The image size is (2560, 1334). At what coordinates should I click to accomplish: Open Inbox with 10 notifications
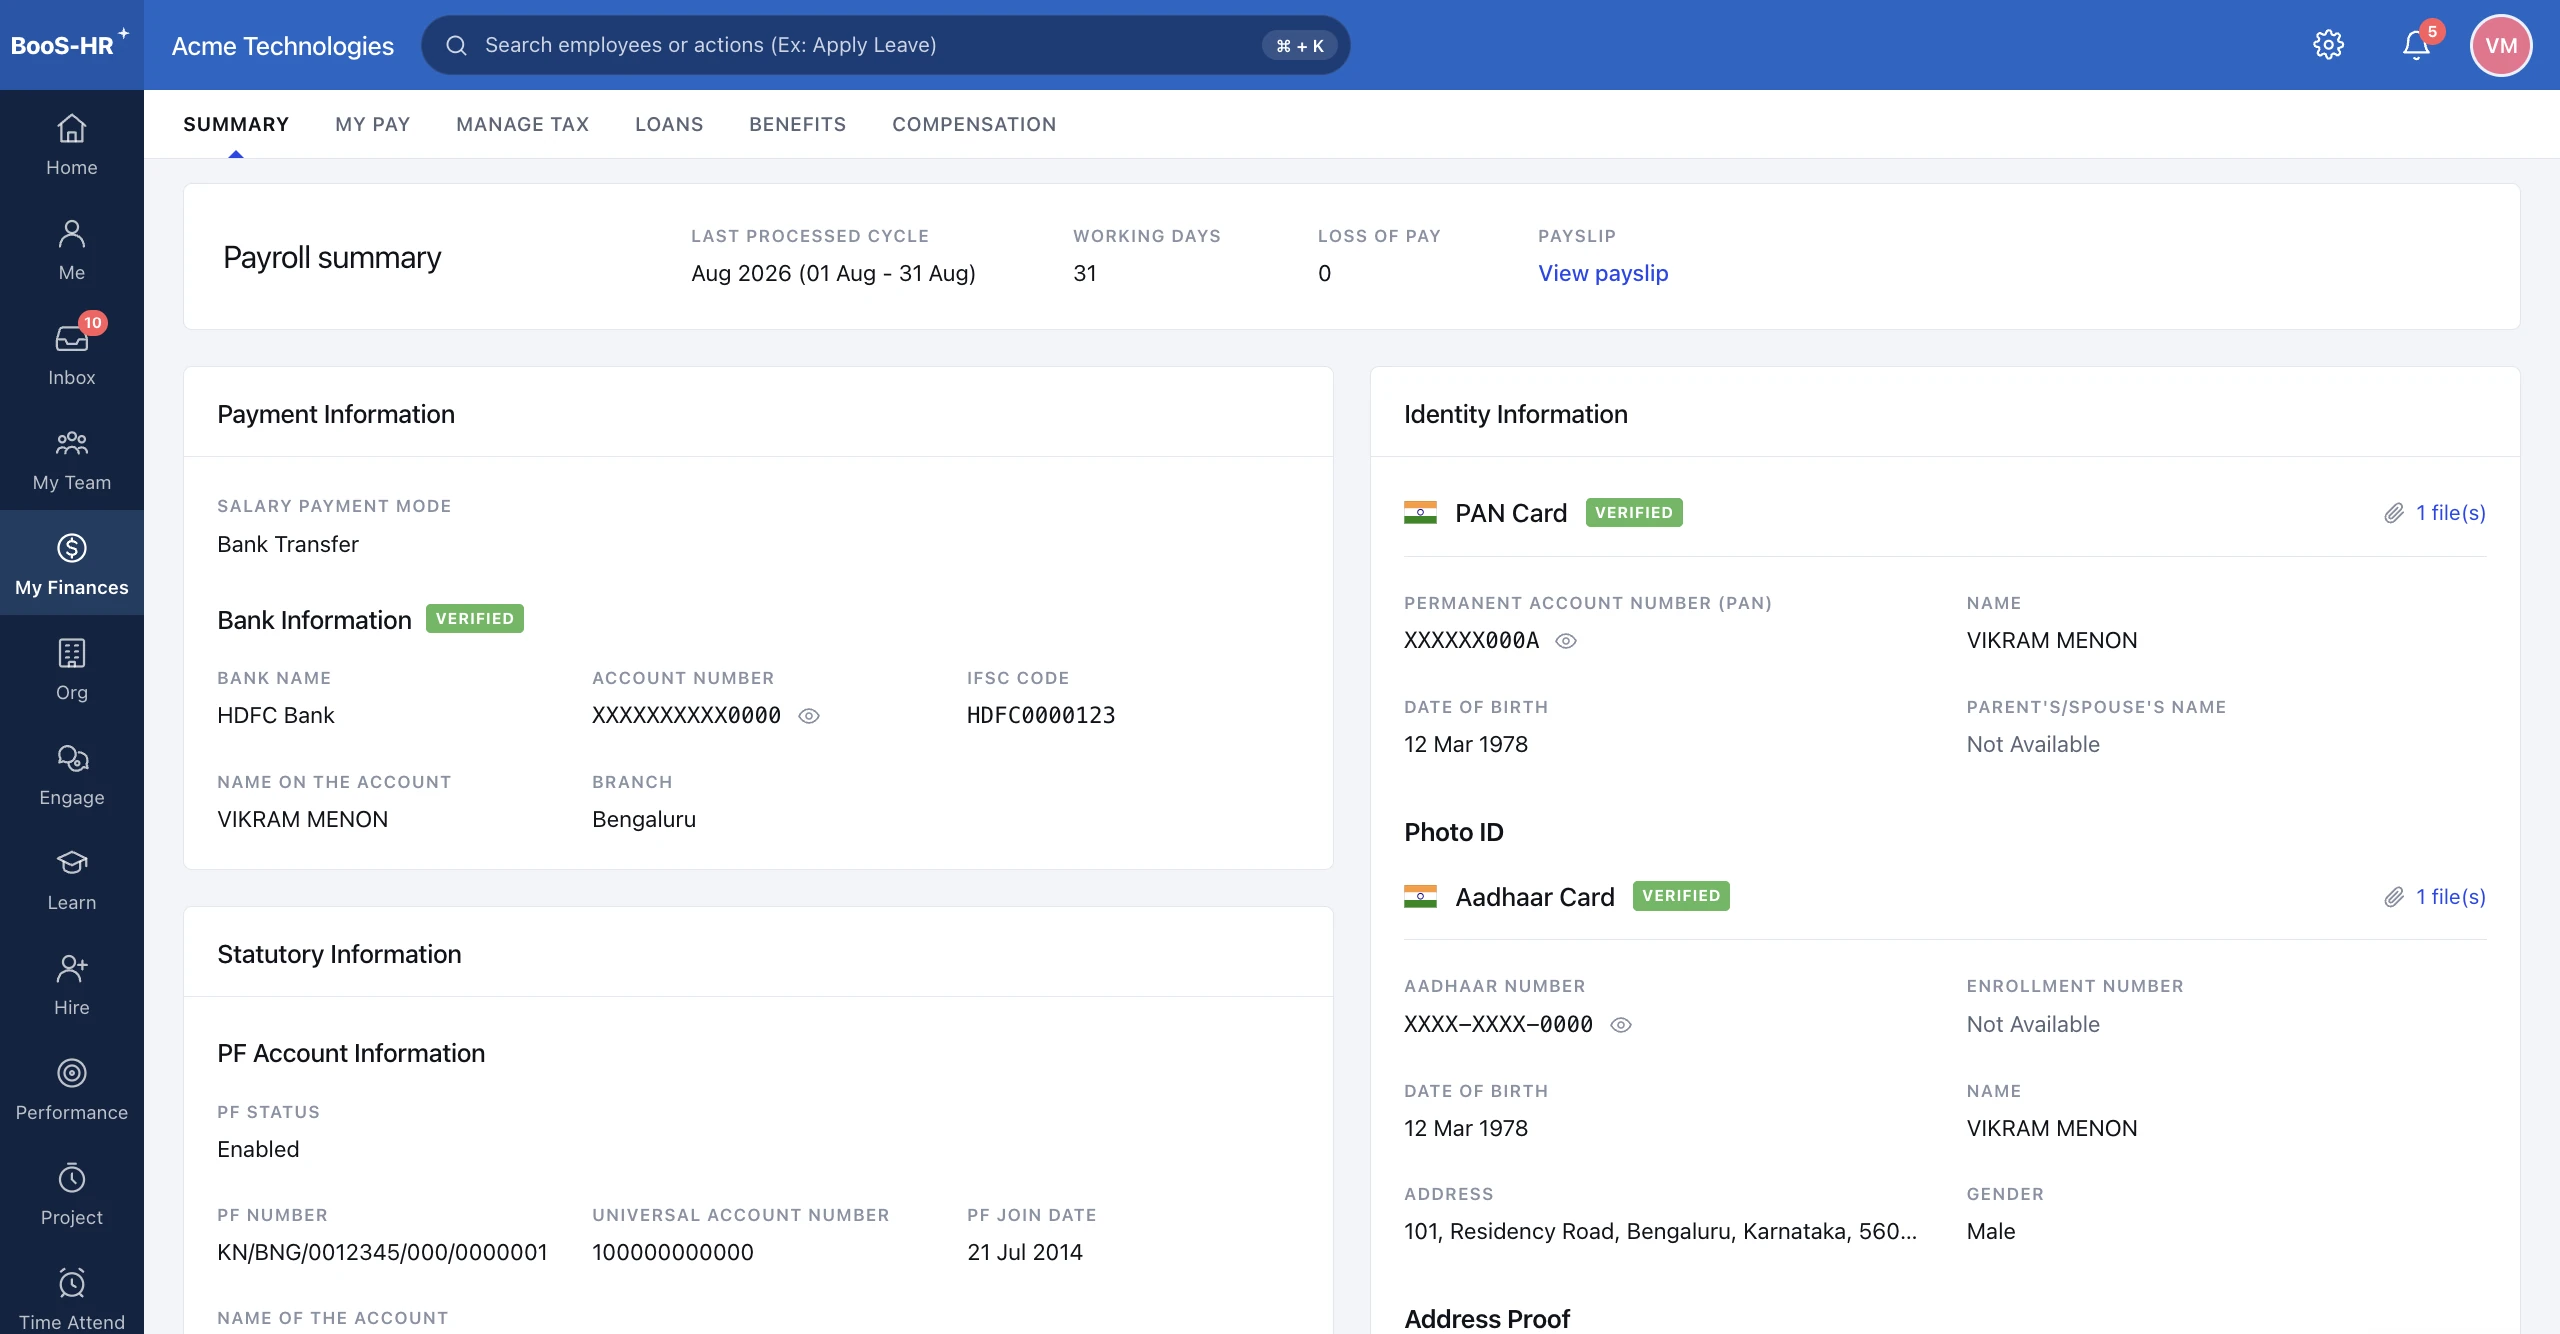72,355
